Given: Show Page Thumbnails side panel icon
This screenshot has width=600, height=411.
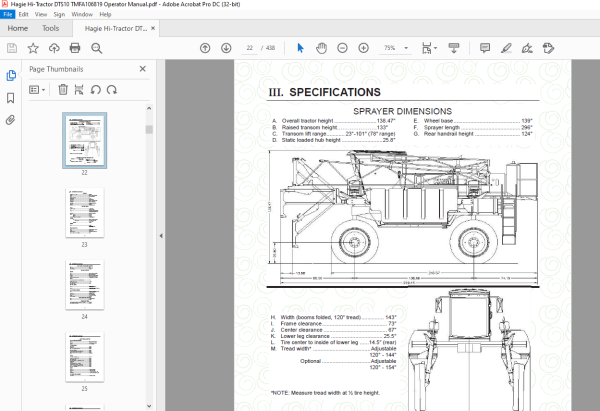Looking at the screenshot, I should tap(11, 75).
